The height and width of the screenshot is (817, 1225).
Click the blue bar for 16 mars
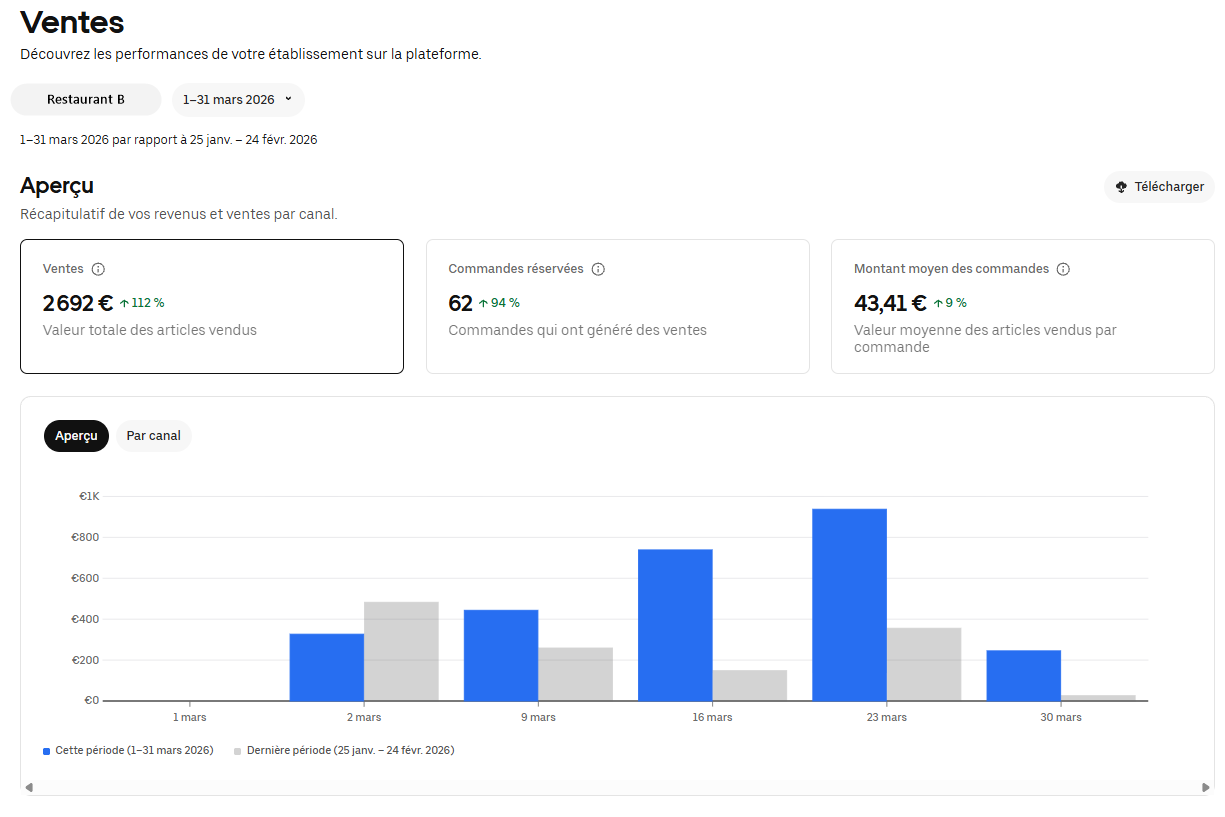[x=675, y=625]
